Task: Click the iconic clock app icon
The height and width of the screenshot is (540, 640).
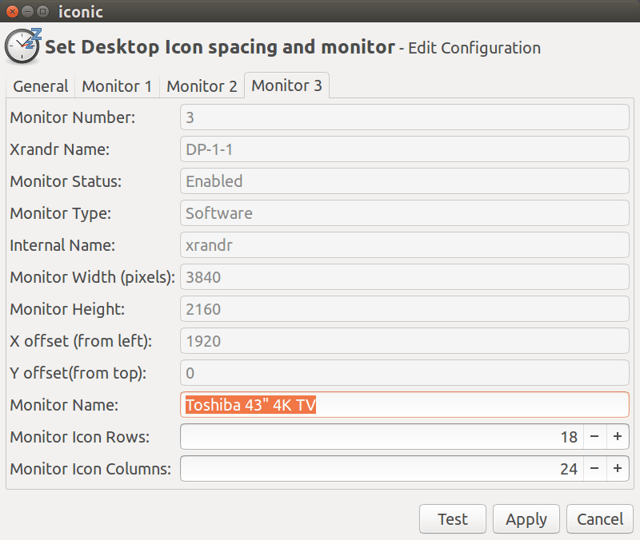Action: [x=22, y=46]
